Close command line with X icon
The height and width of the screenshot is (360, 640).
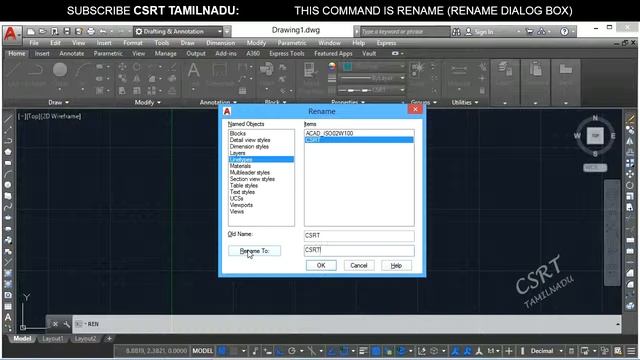click(55, 324)
